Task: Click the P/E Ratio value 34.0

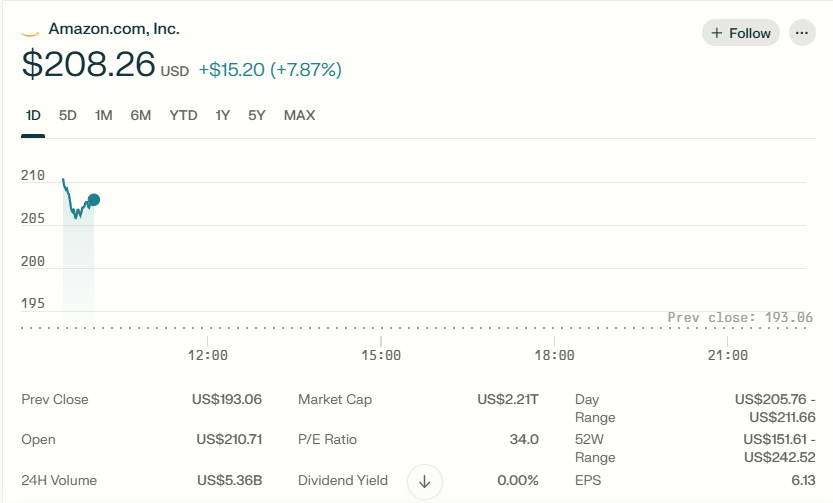Action: click(524, 440)
